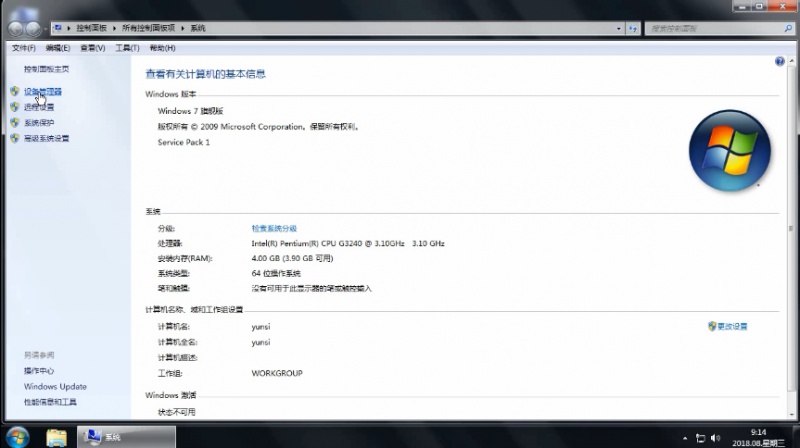Click Service Pack 1 text
The height and width of the screenshot is (448, 800).
(x=184, y=142)
